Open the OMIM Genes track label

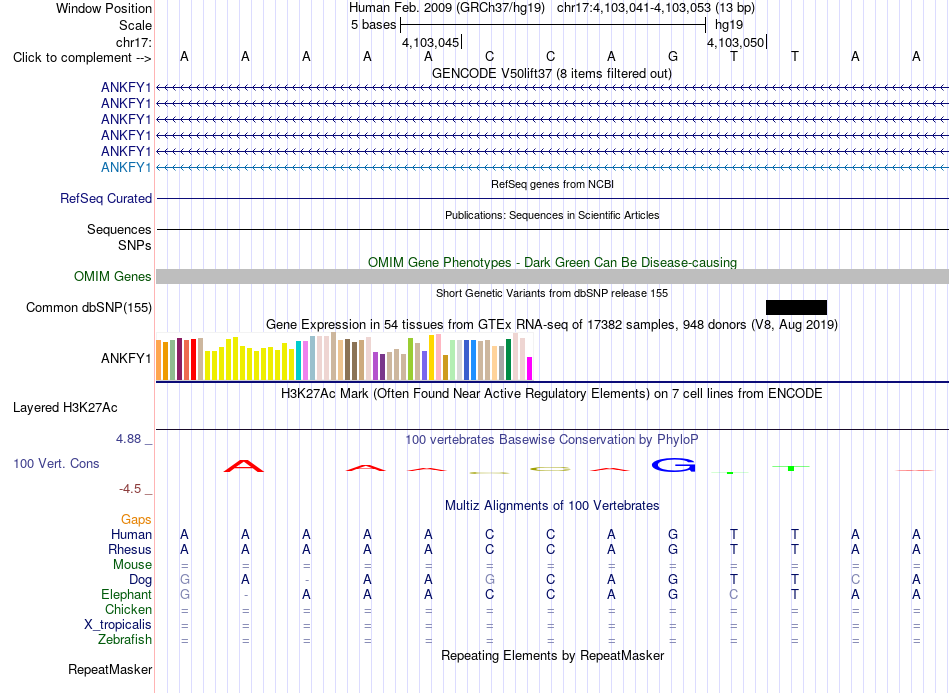[112, 276]
